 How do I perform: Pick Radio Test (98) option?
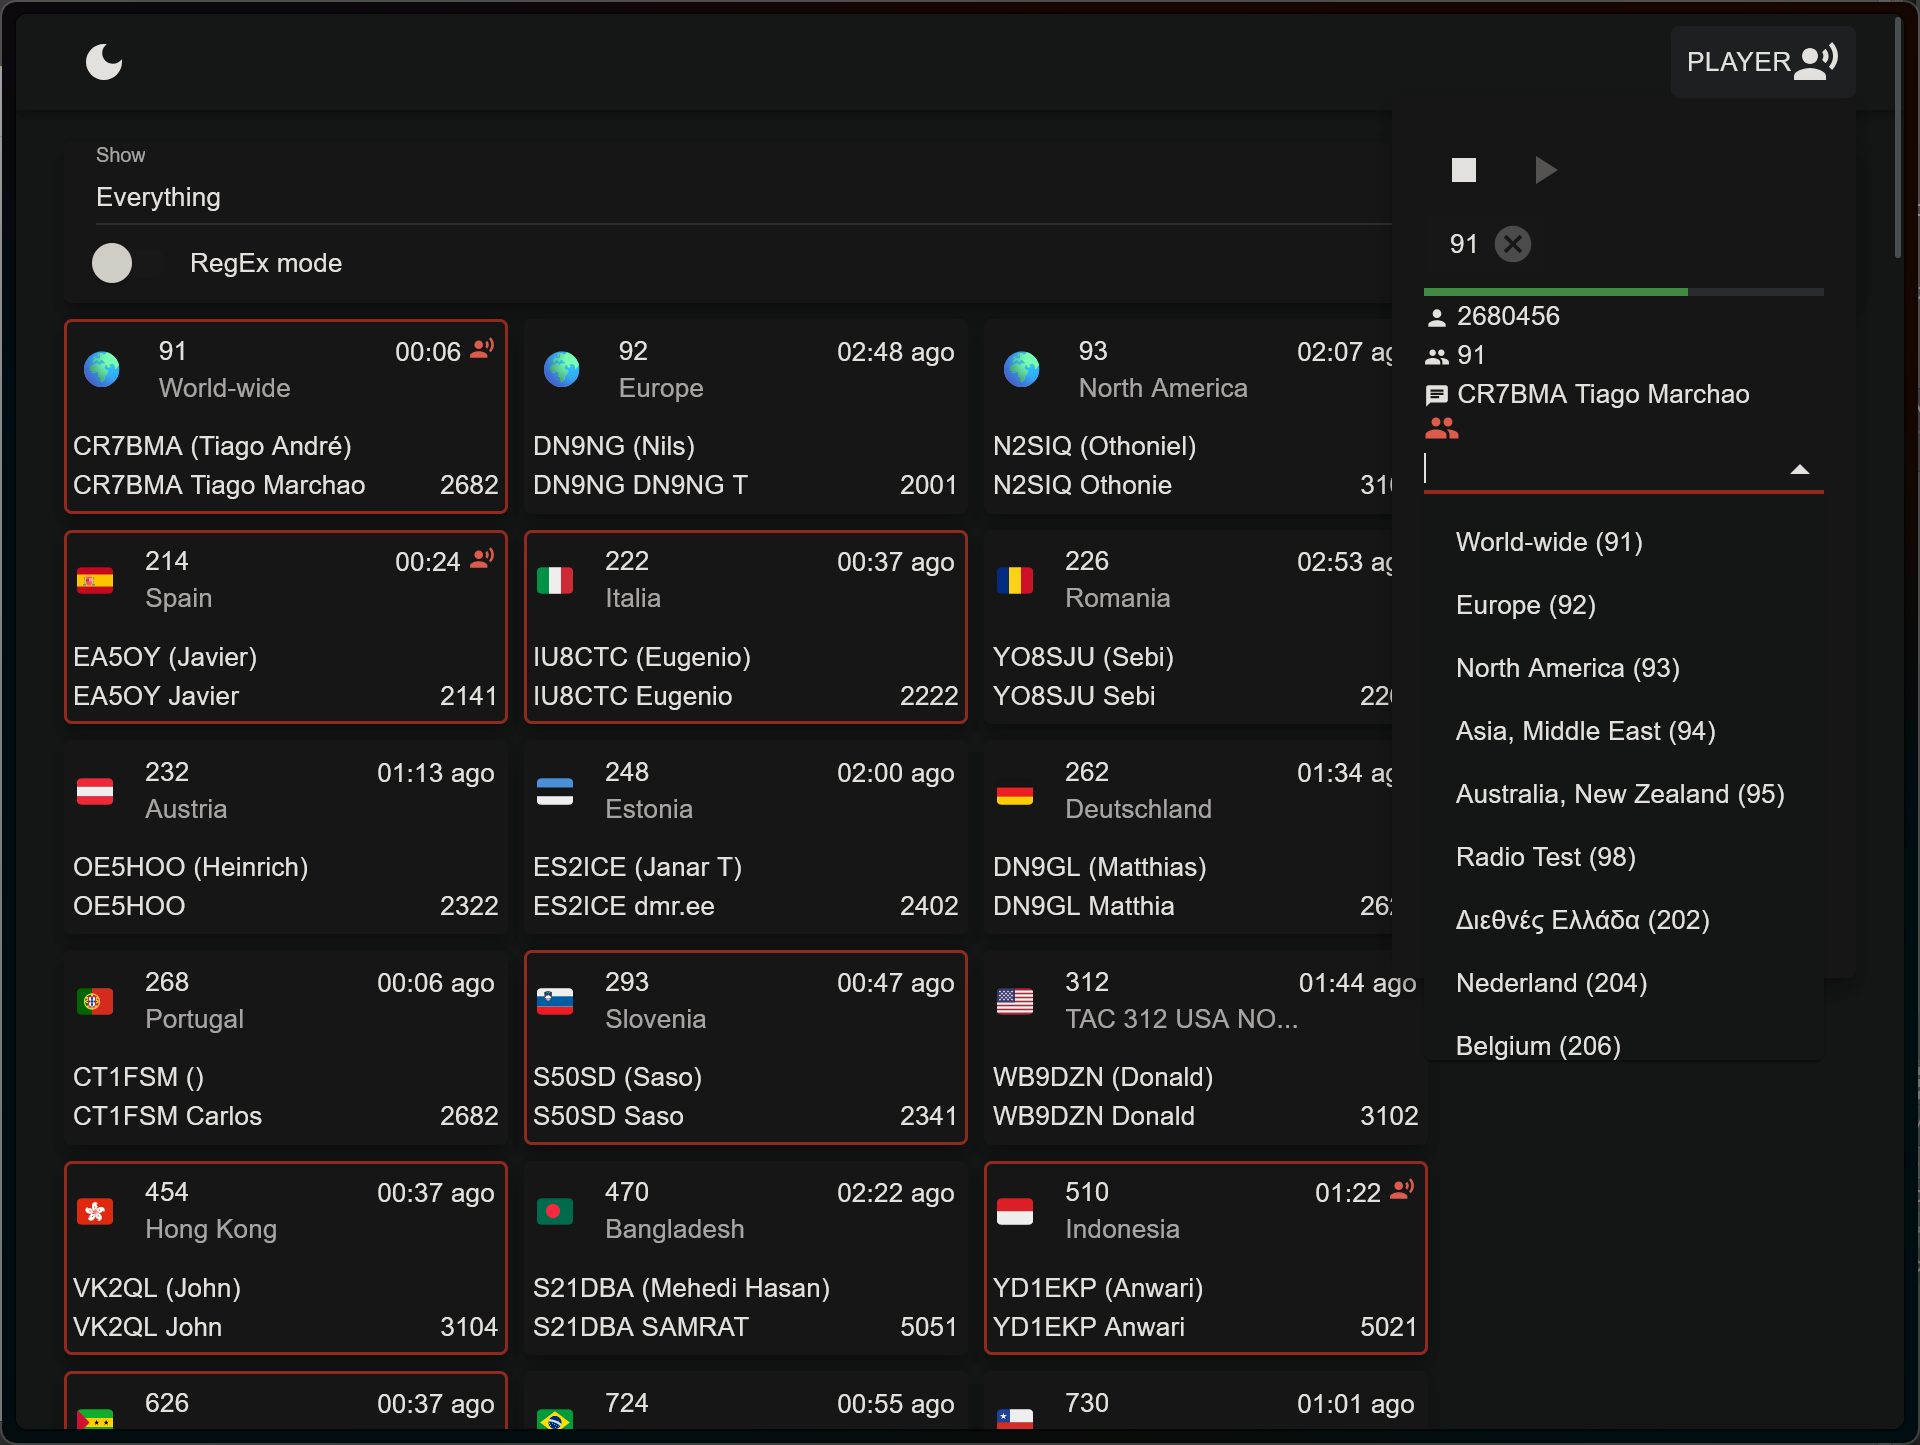tap(1545, 857)
